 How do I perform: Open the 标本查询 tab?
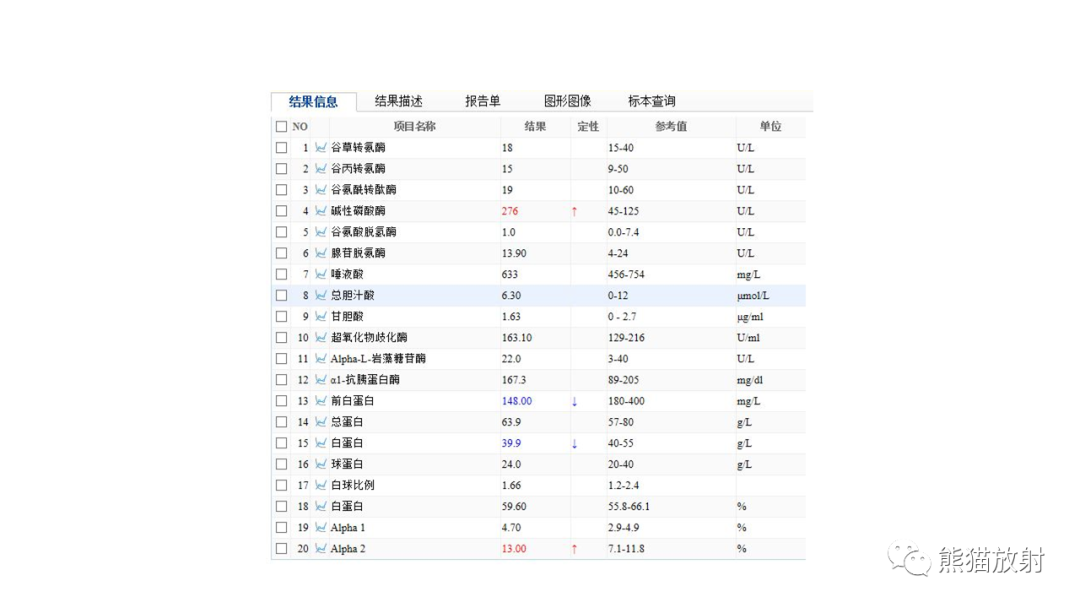651,100
